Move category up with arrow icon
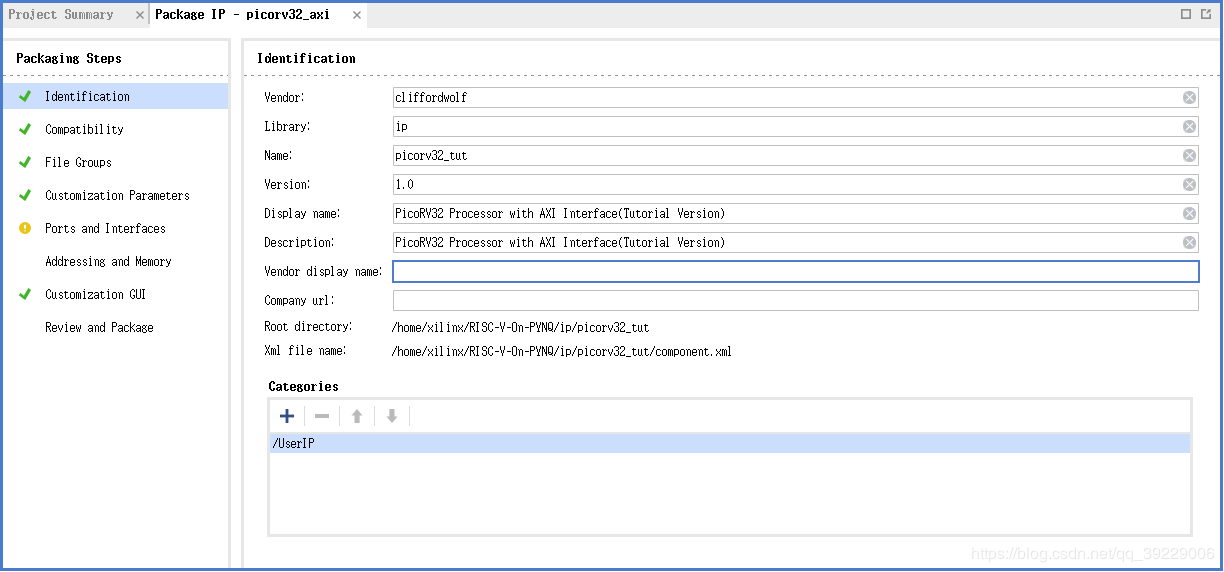The image size is (1224, 572). tap(357, 416)
